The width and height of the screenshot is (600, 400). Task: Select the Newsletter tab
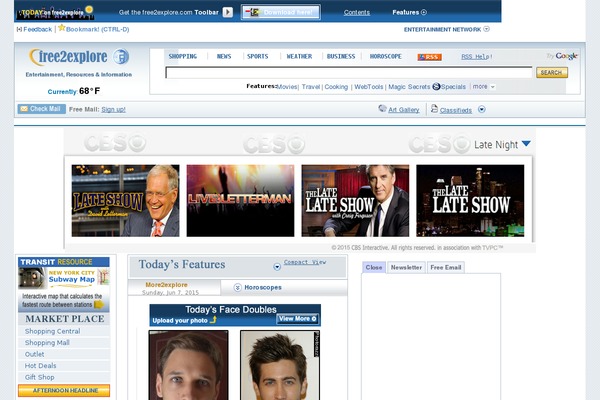(406, 267)
